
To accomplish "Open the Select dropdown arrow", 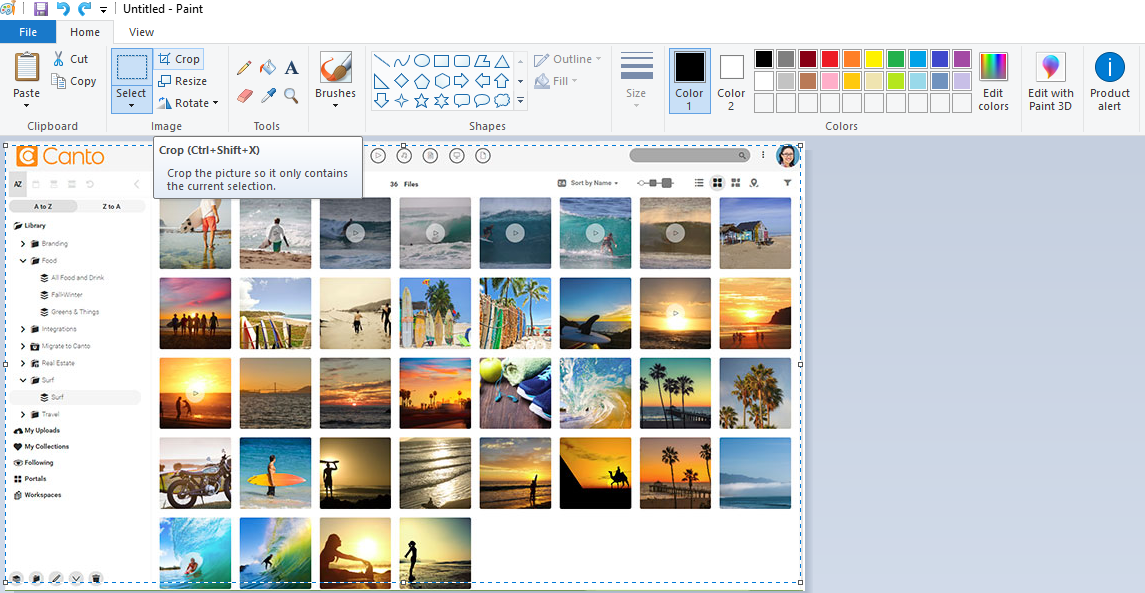I will (131, 105).
